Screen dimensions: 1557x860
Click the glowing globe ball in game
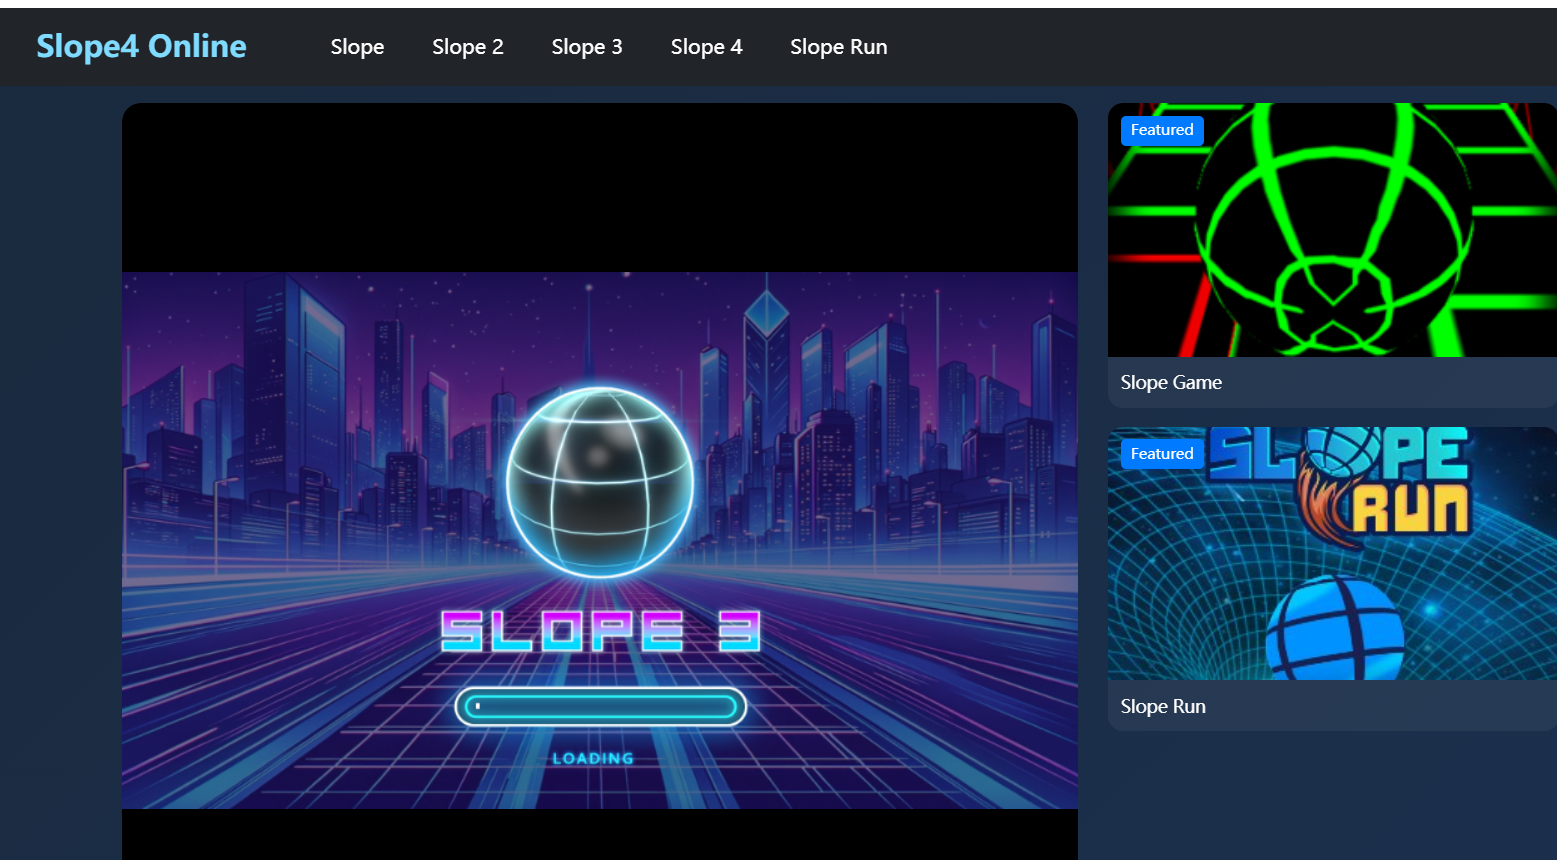coord(599,482)
